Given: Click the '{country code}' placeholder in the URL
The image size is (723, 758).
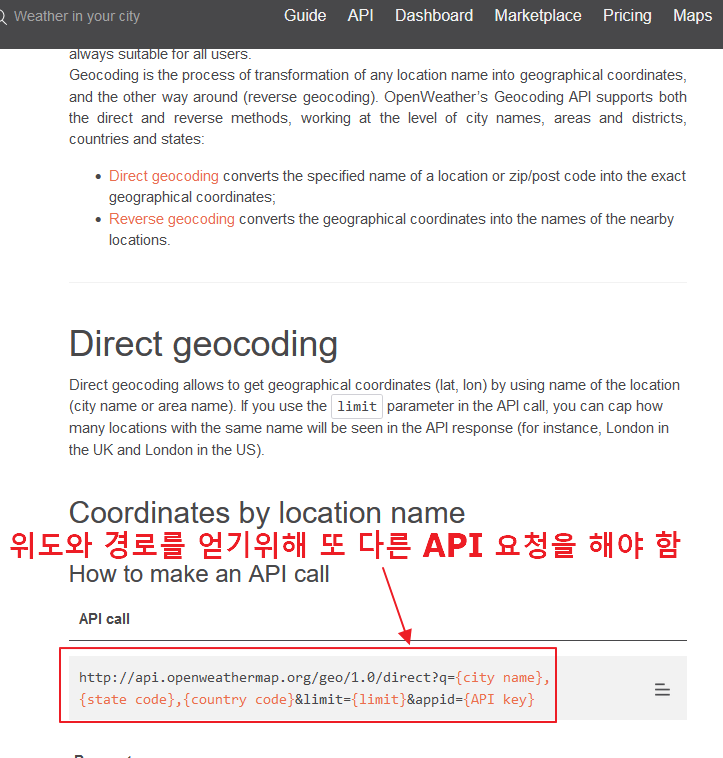Looking at the screenshot, I should point(238,700).
